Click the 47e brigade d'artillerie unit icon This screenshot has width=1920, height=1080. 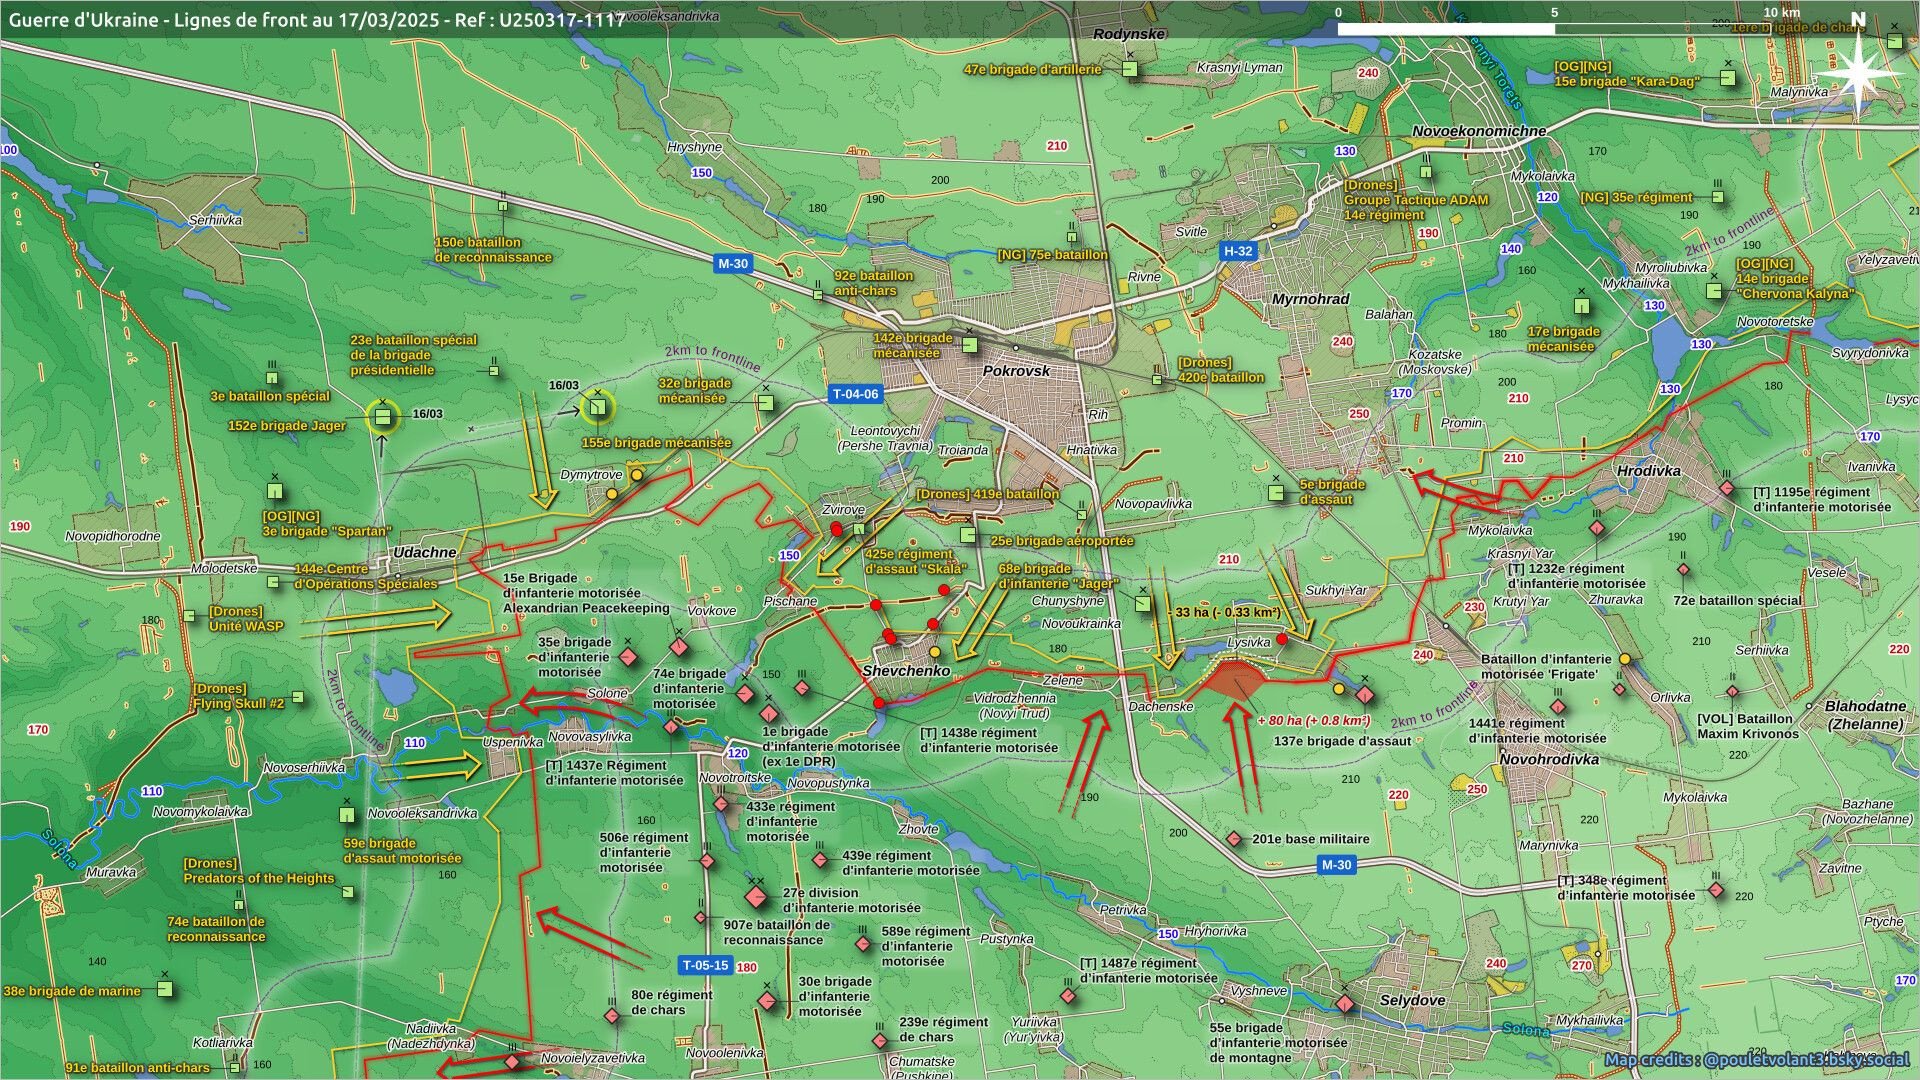coord(1129,69)
